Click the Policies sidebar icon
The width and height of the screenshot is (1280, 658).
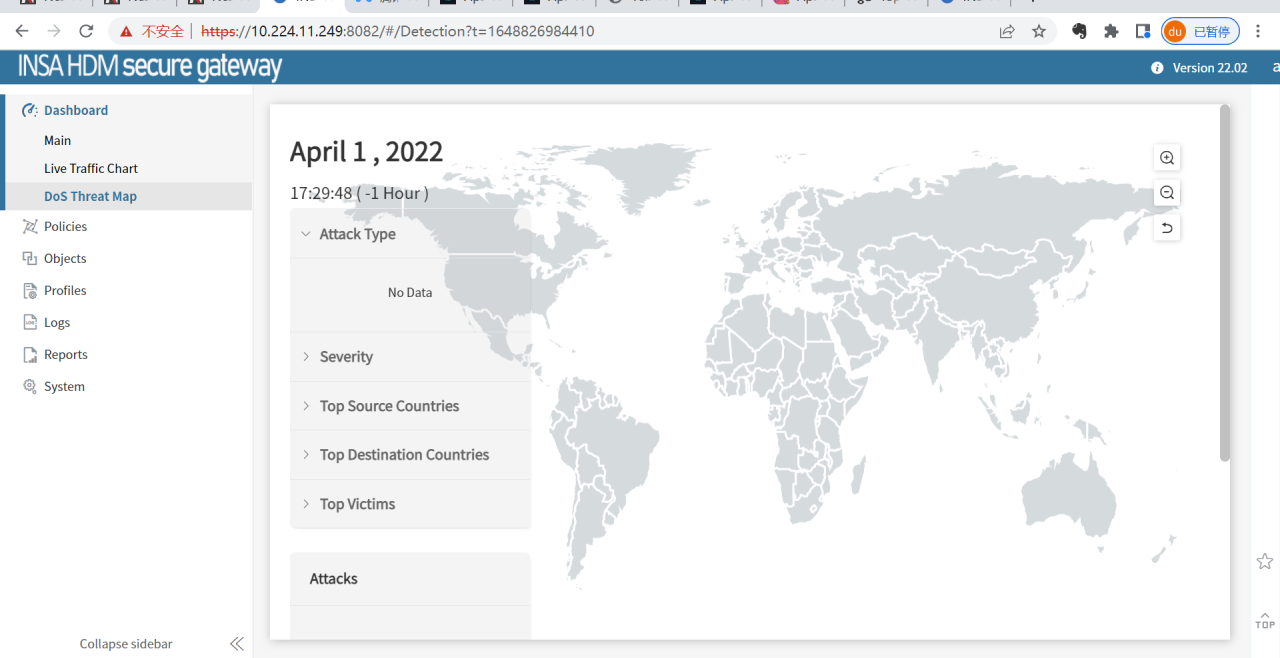pyautogui.click(x=30, y=227)
